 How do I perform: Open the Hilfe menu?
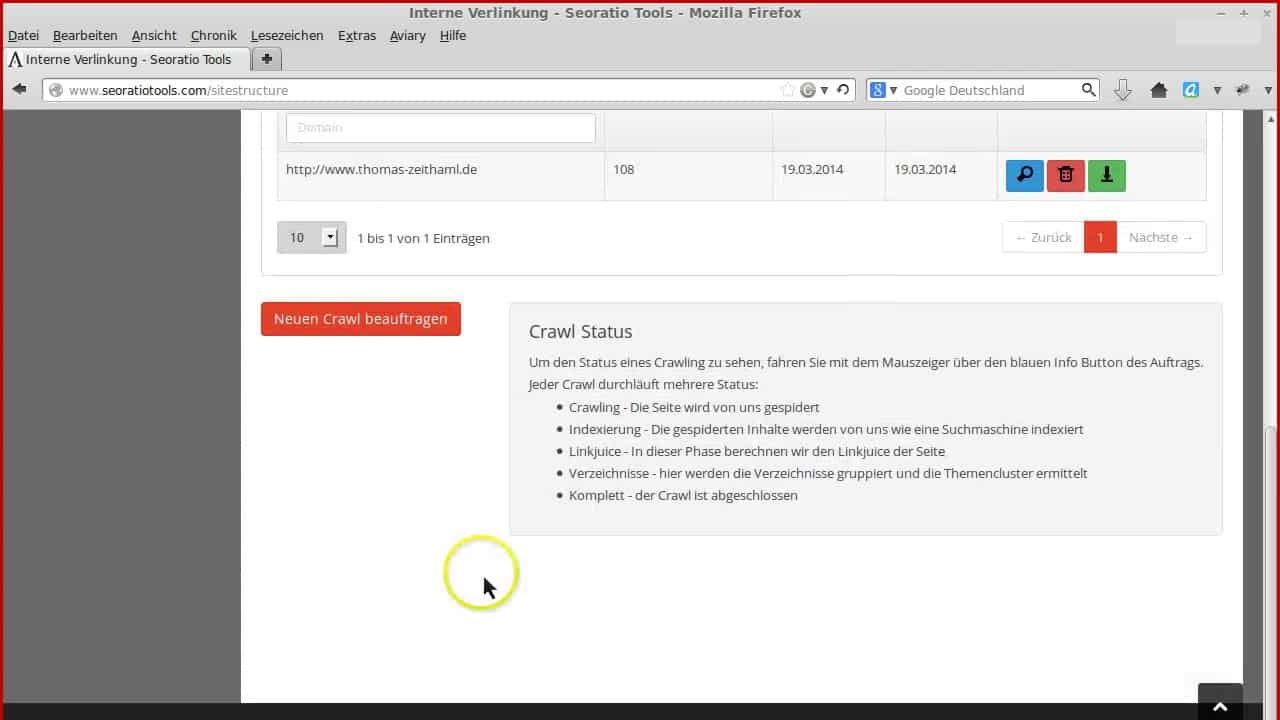tap(453, 35)
